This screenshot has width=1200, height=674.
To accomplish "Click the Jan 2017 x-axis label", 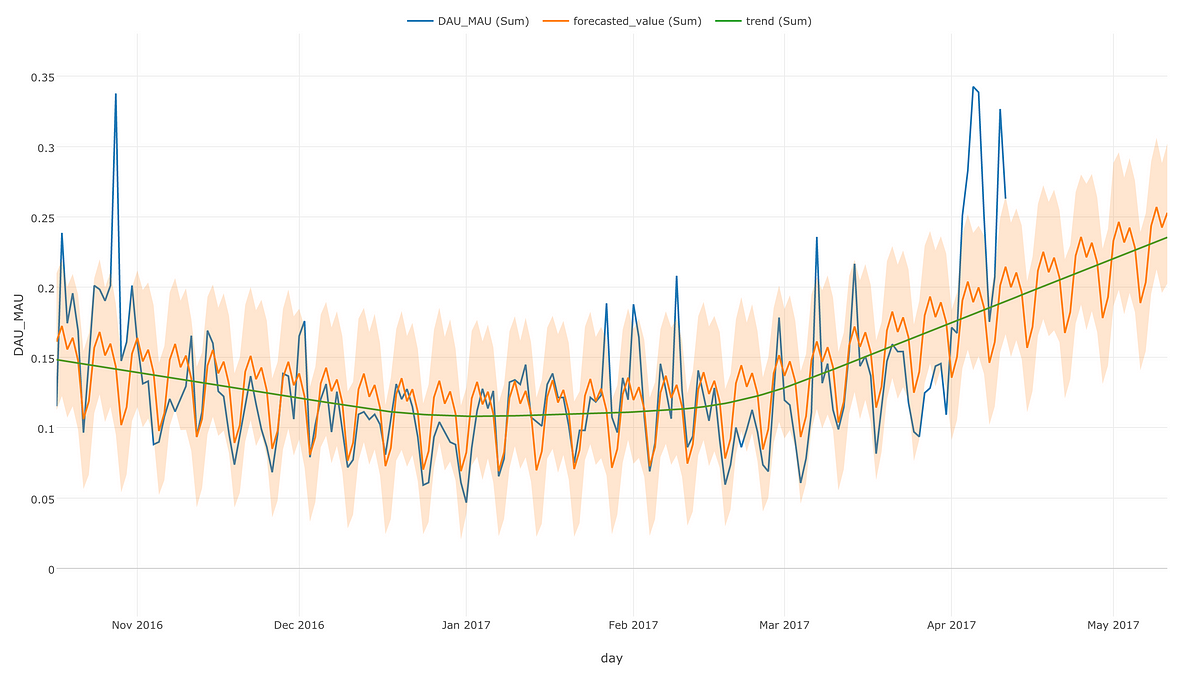I will (x=466, y=626).
